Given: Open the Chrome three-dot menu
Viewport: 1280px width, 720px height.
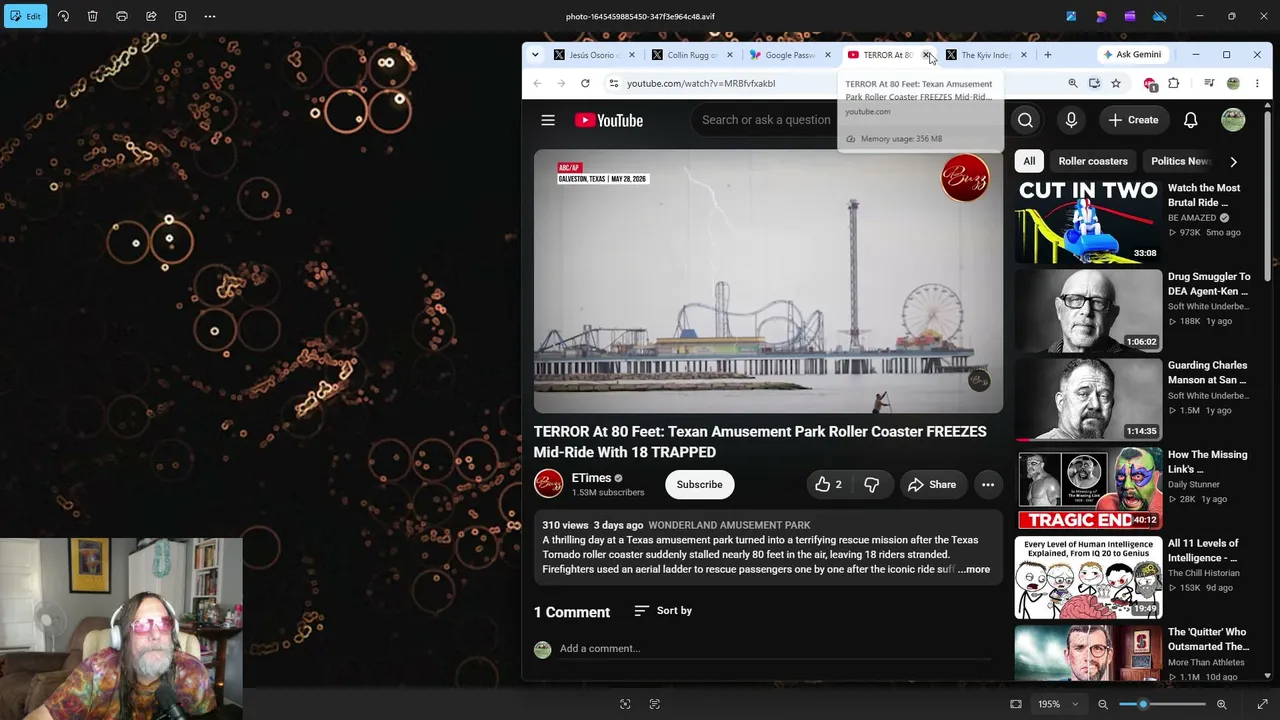Looking at the screenshot, I should click(1257, 83).
